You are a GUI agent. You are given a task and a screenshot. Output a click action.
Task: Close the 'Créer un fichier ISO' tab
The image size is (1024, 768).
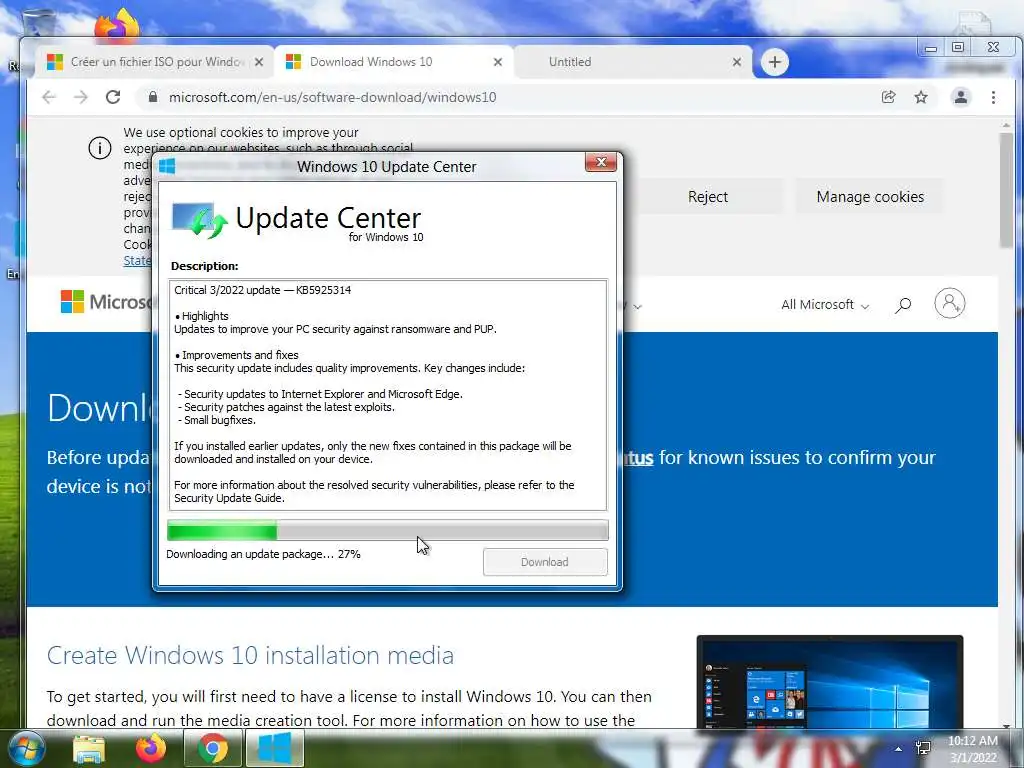[259, 62]
